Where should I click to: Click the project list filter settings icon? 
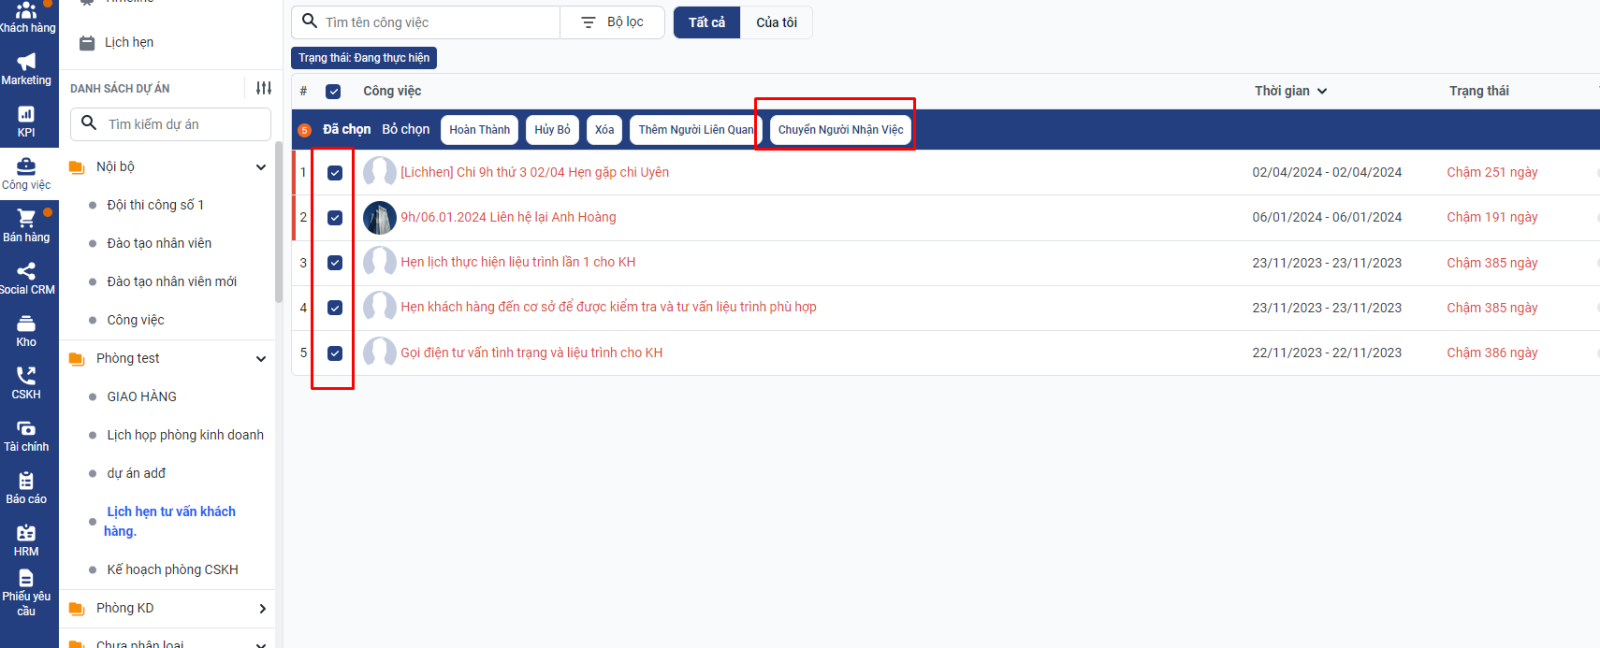coord(263,88)
